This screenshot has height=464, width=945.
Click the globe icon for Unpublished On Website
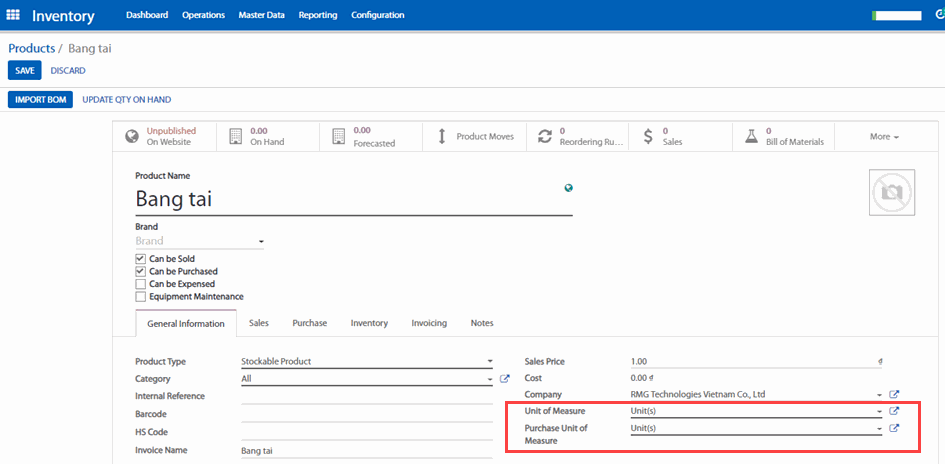132,136
